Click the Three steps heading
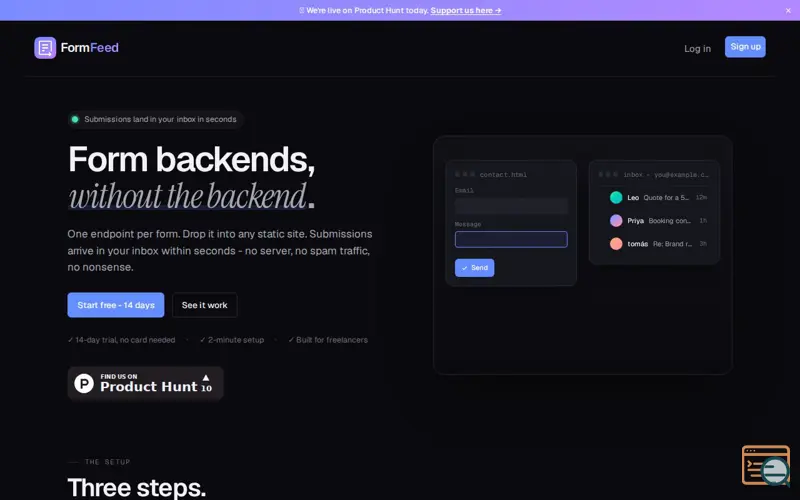The height and width of the screenshot is (500, 800). pyautogui.click(x=137, y=488)
